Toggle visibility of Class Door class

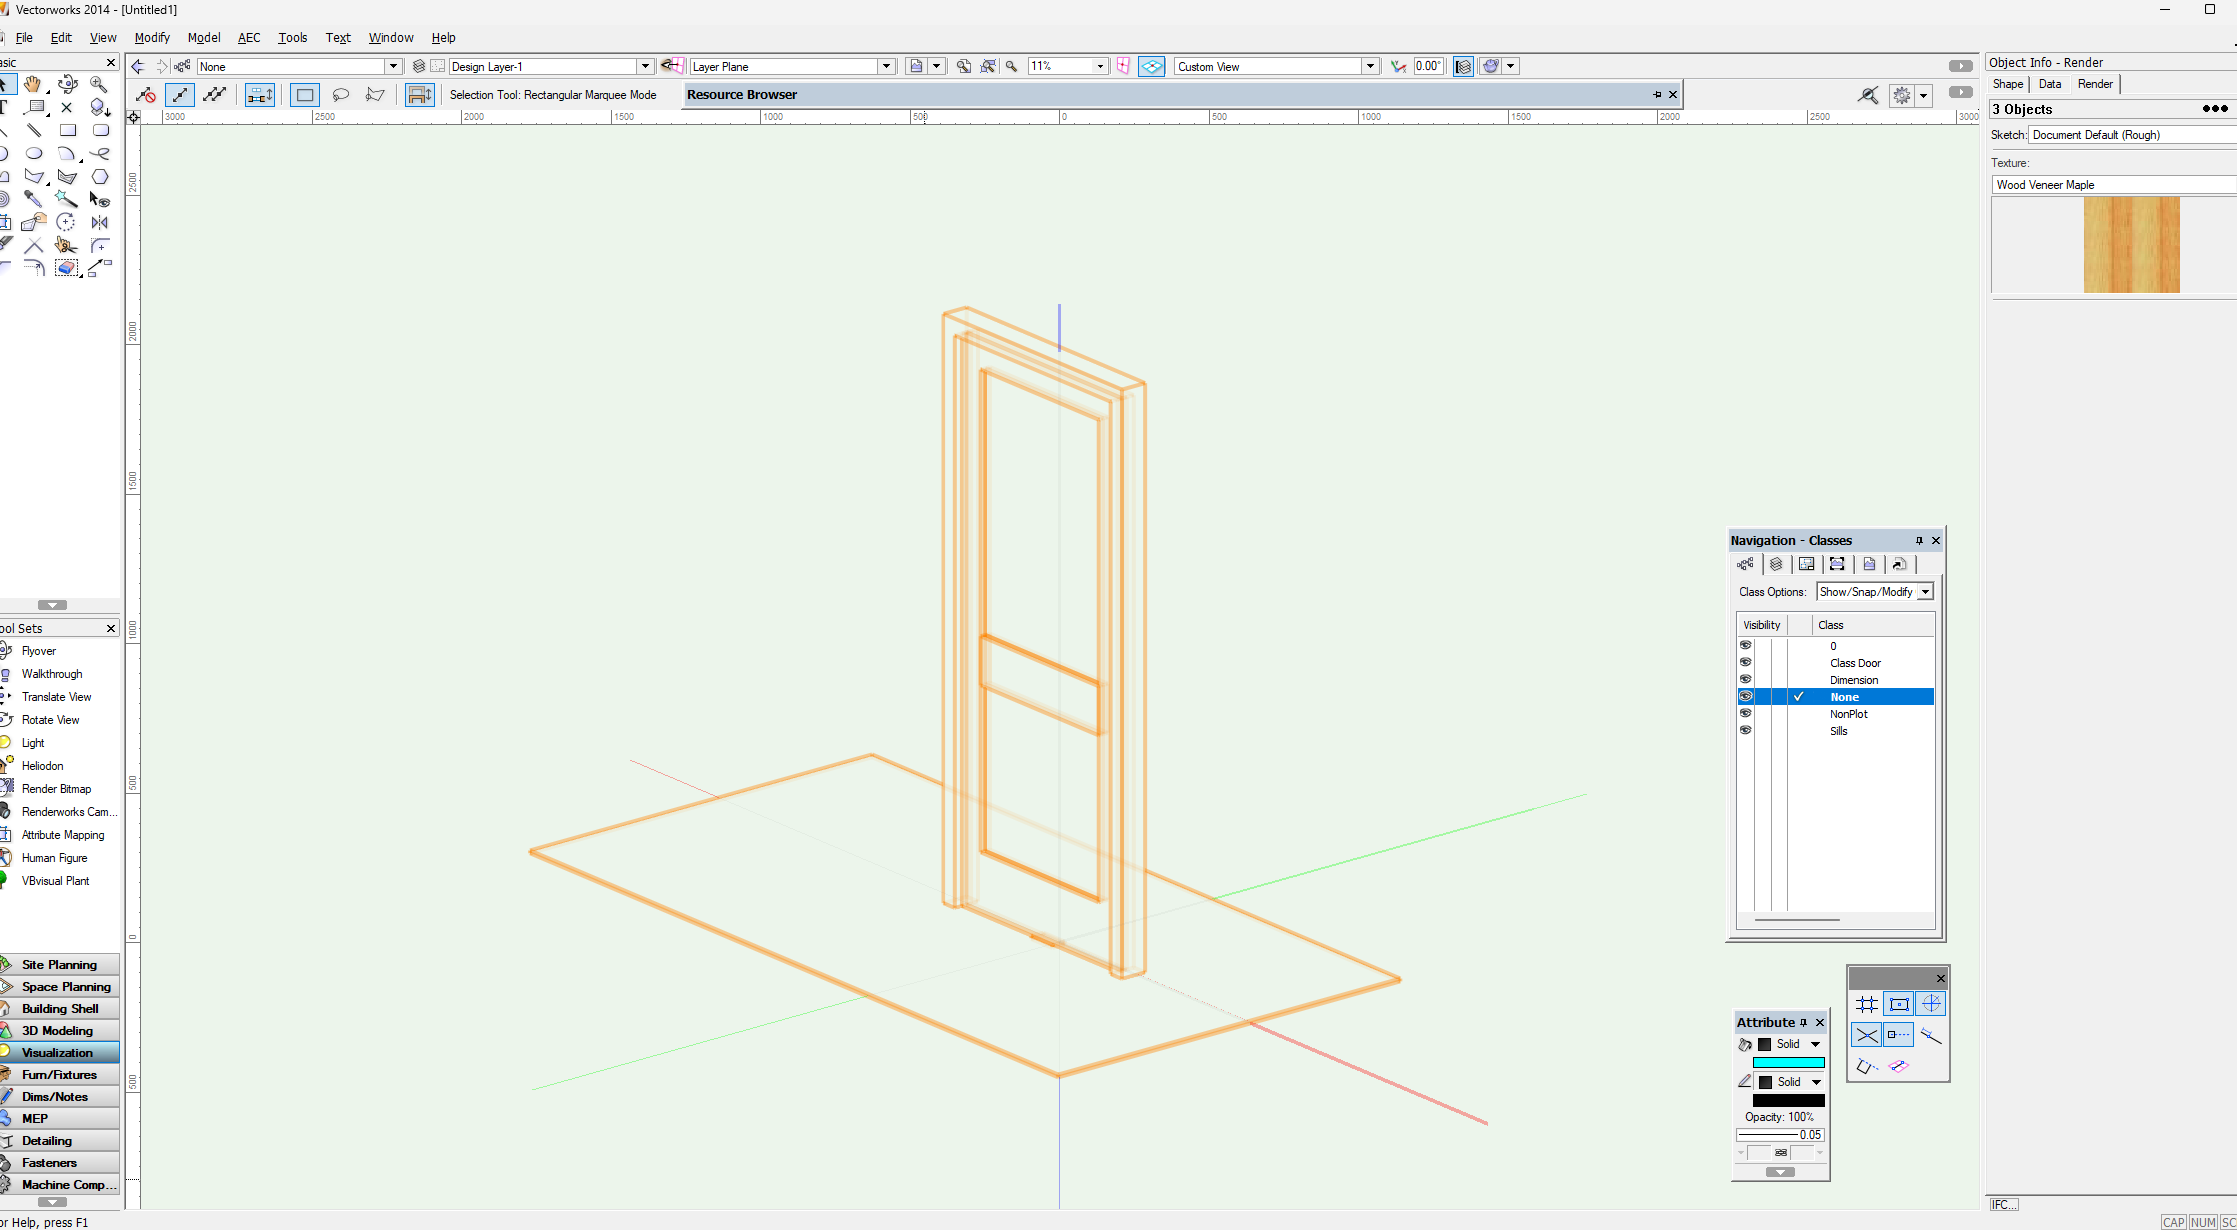tap(1745, 663)
